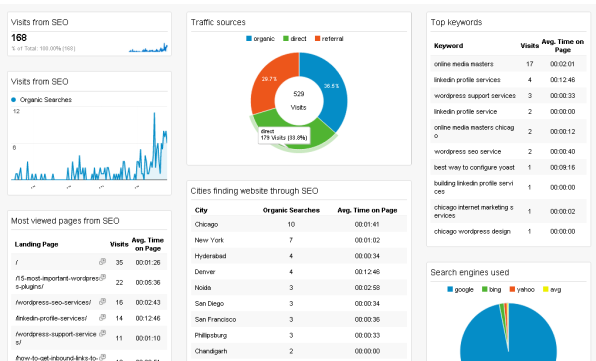This screenshot has height=361, width=596.
Task: Open wordpress-support-services page external link icon
Action: 102,333
